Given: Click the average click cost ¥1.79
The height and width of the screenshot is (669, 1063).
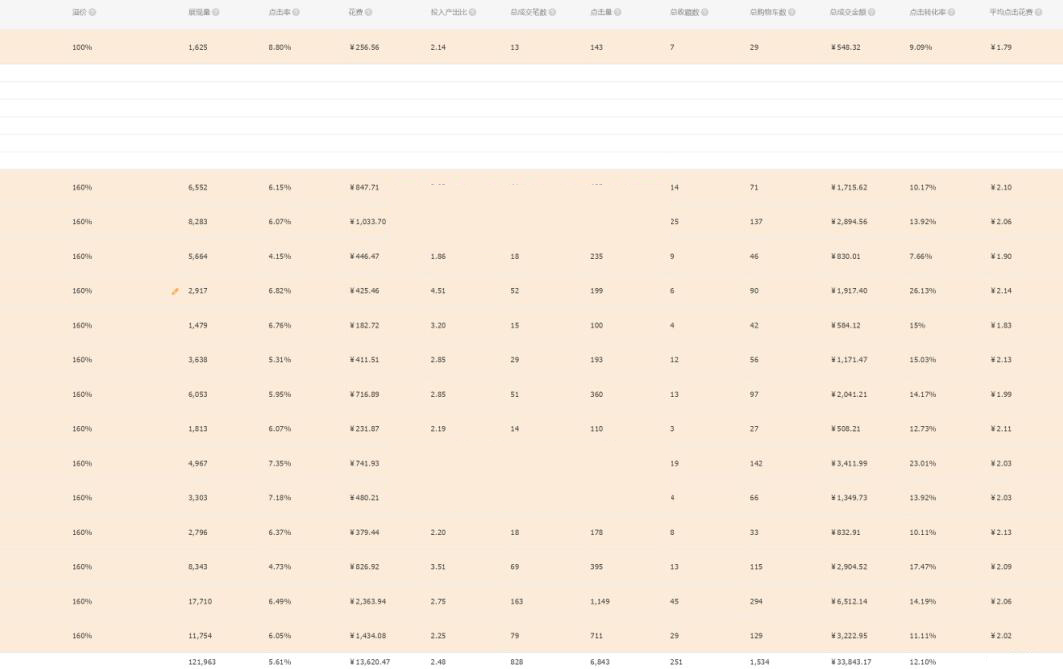Looking at the screenshot, I should pos(1001,47).
